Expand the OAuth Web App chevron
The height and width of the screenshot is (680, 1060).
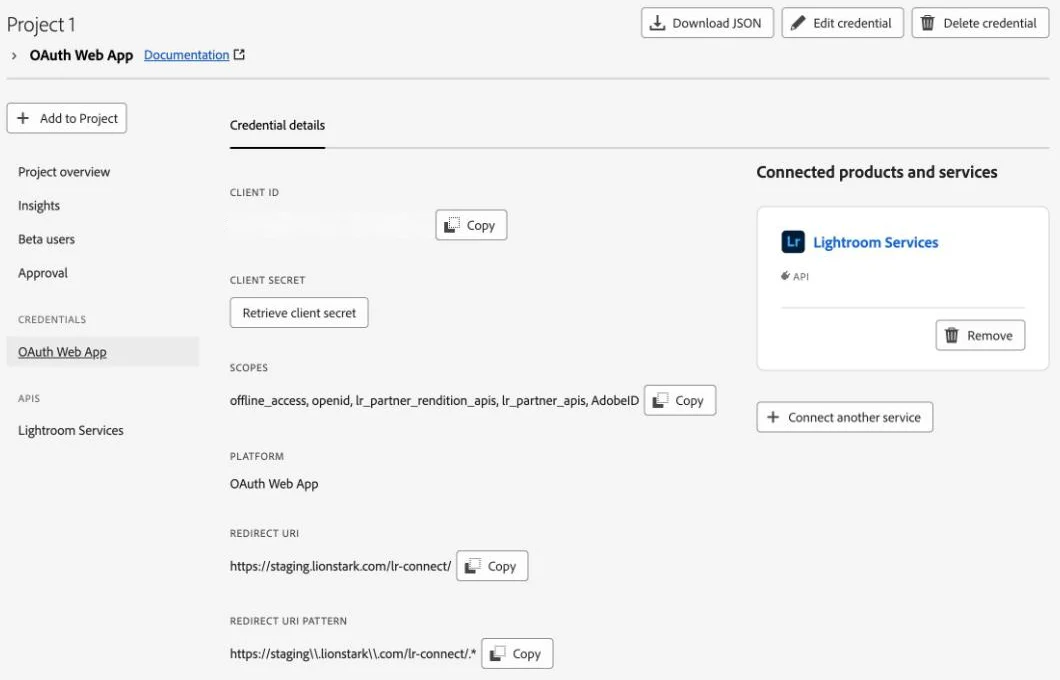tap(14, 55)
